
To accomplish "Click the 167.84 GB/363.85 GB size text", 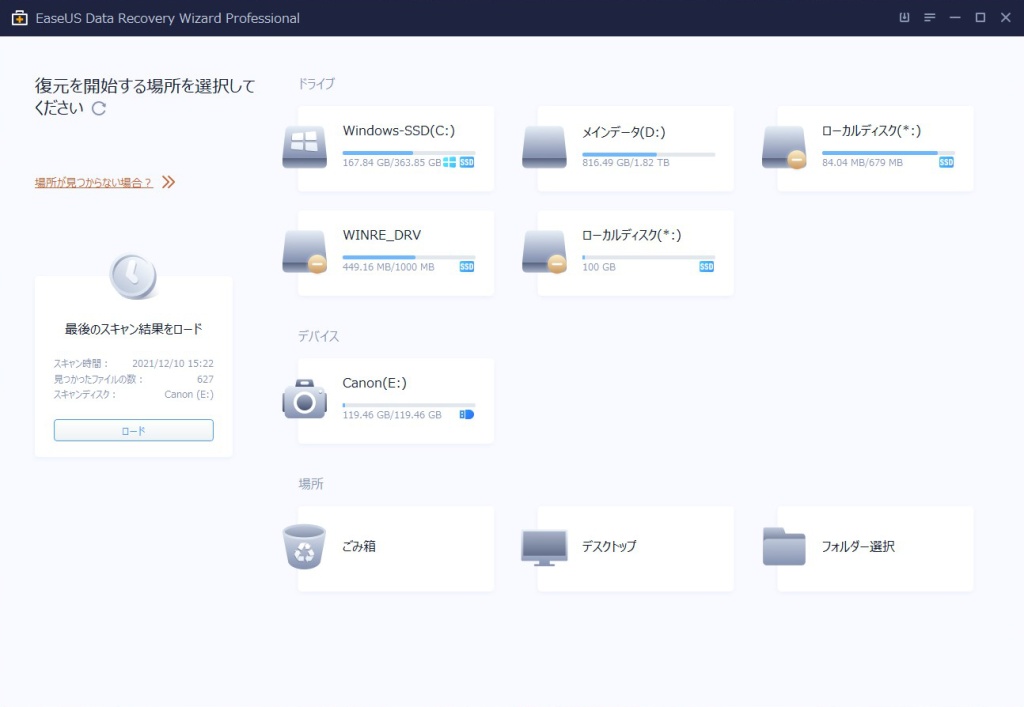I will pos(392,163).
